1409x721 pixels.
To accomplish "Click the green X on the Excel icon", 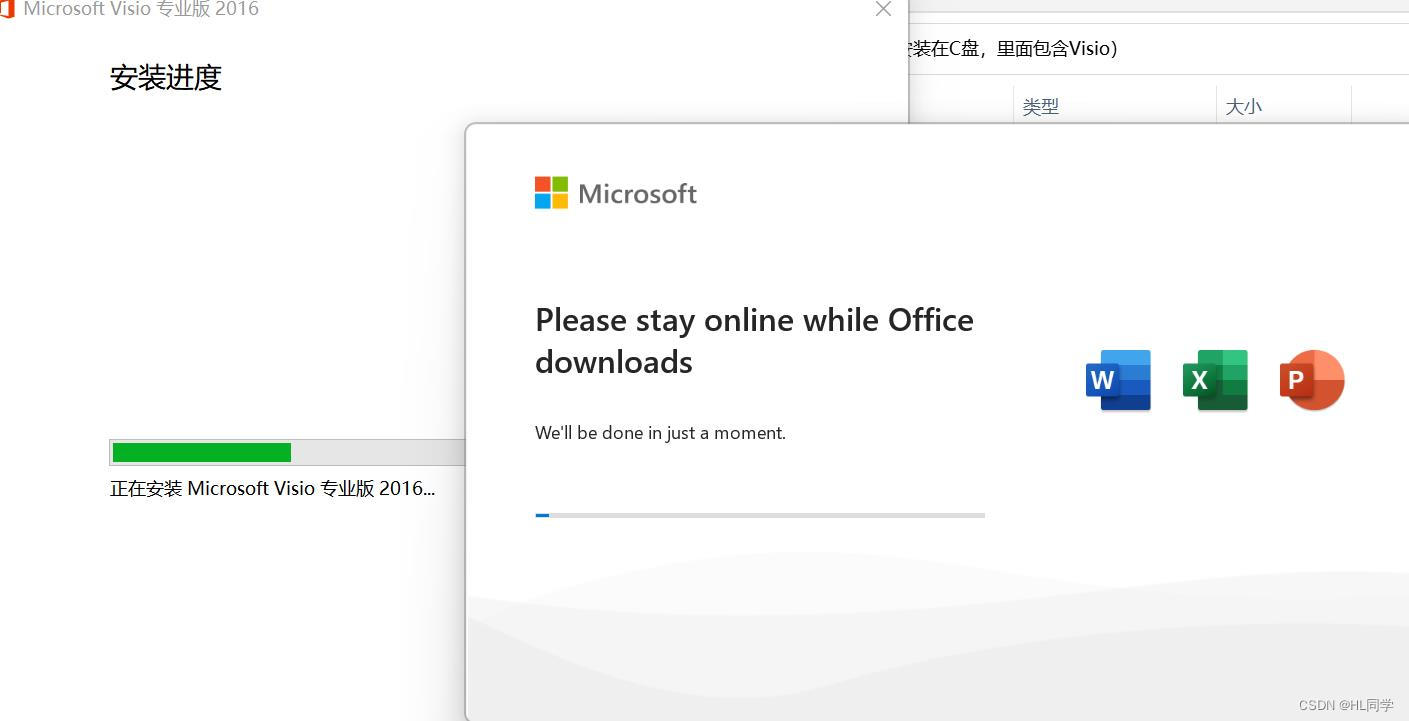I will pyautogui.click(x=1200, y=381).
